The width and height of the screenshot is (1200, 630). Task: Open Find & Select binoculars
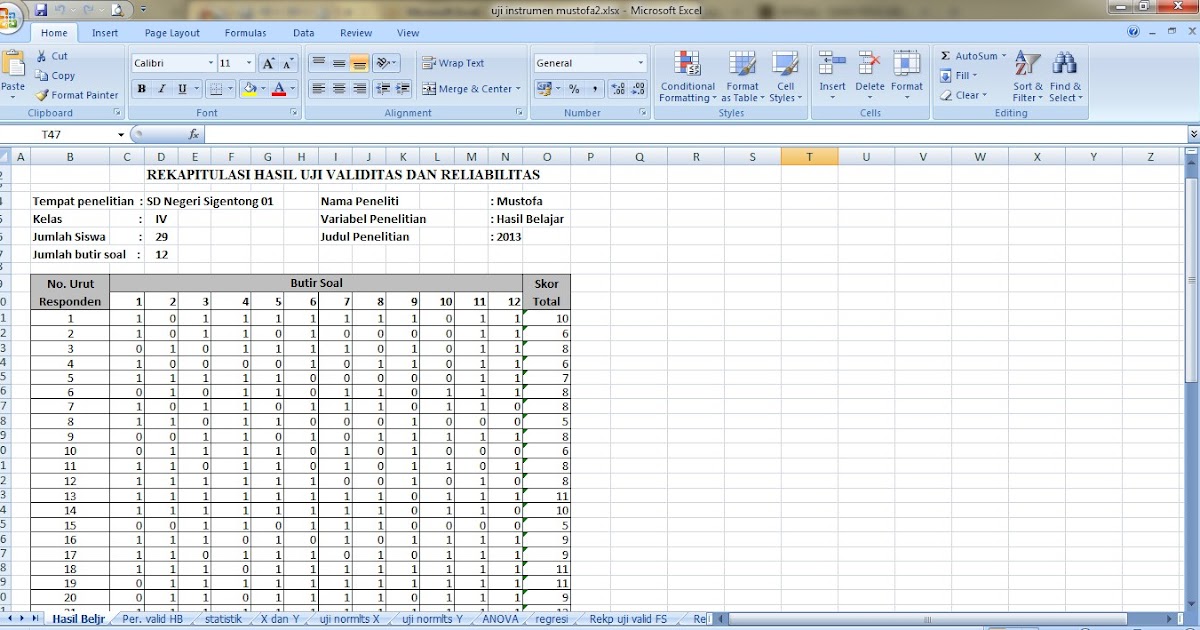tap(1065, 76)
